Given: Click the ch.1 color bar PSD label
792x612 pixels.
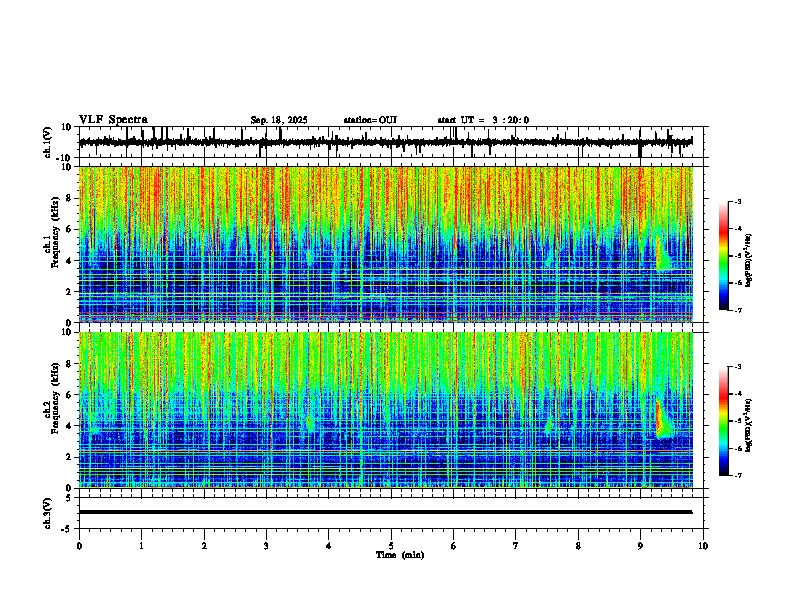Looking at the screenshot, I should tap(749, 261).
